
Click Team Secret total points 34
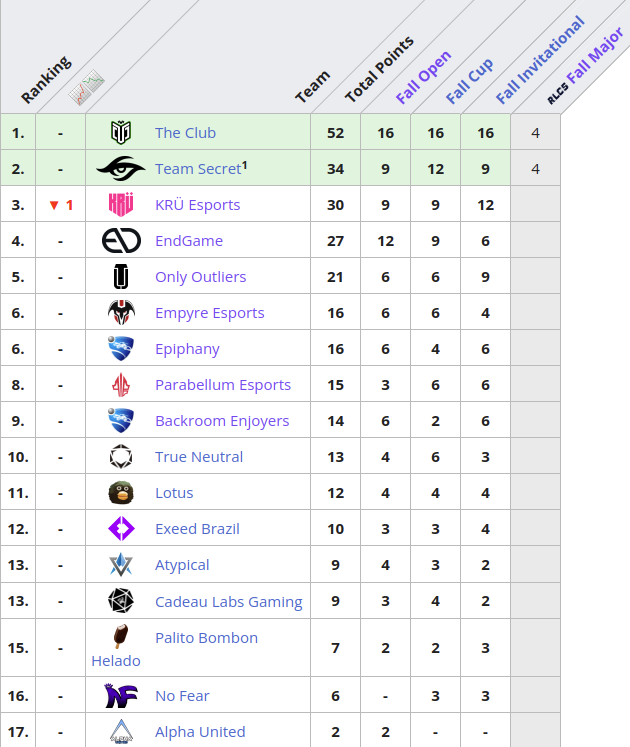point(335,169)
